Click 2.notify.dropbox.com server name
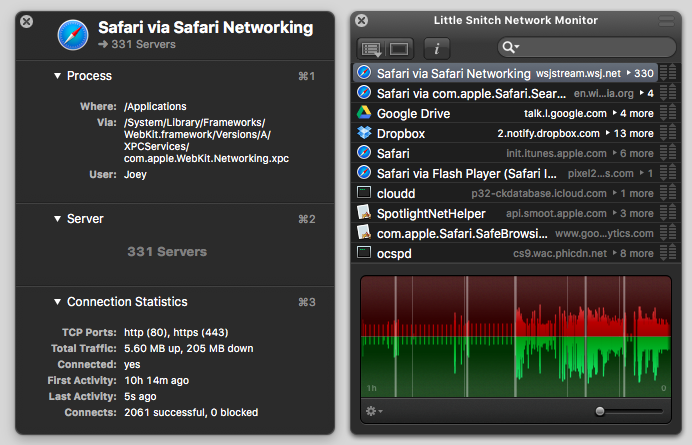This screenshot has height=445, width=692. click(x=549, y=133)
